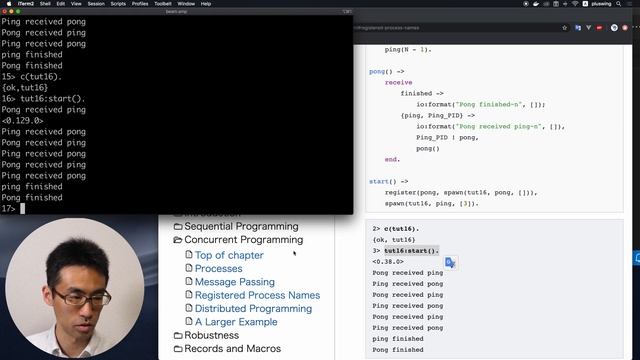The height and width of the screenshot is (360, 640).
Task: Click '{ok,tut16}' output in terminal
Action: [24, 88]
